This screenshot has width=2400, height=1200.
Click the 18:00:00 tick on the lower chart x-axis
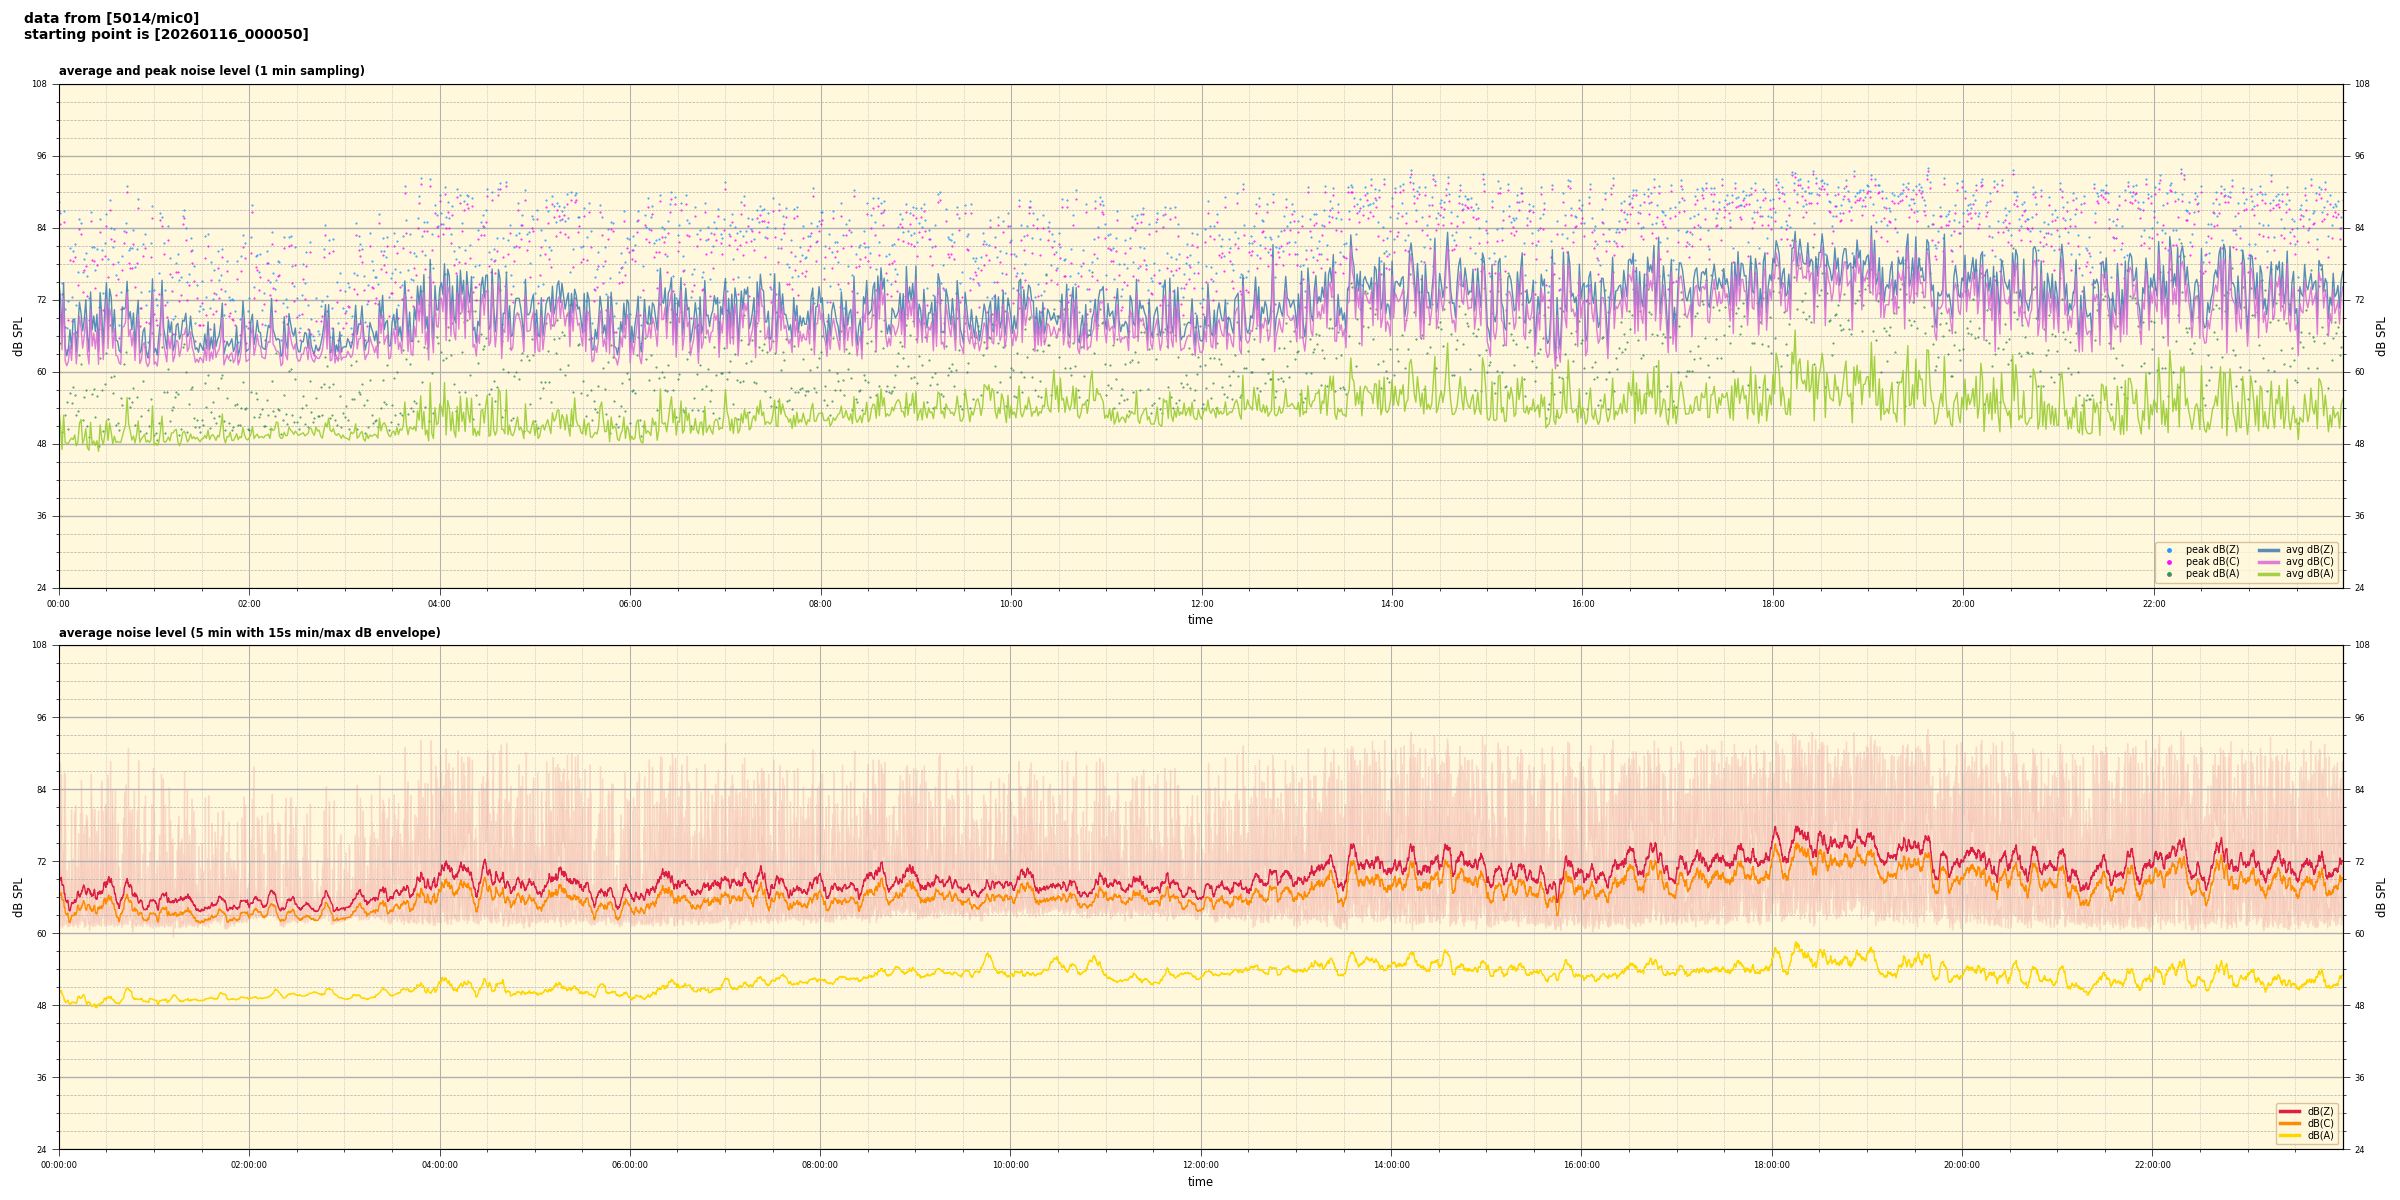[1771, 1165]
